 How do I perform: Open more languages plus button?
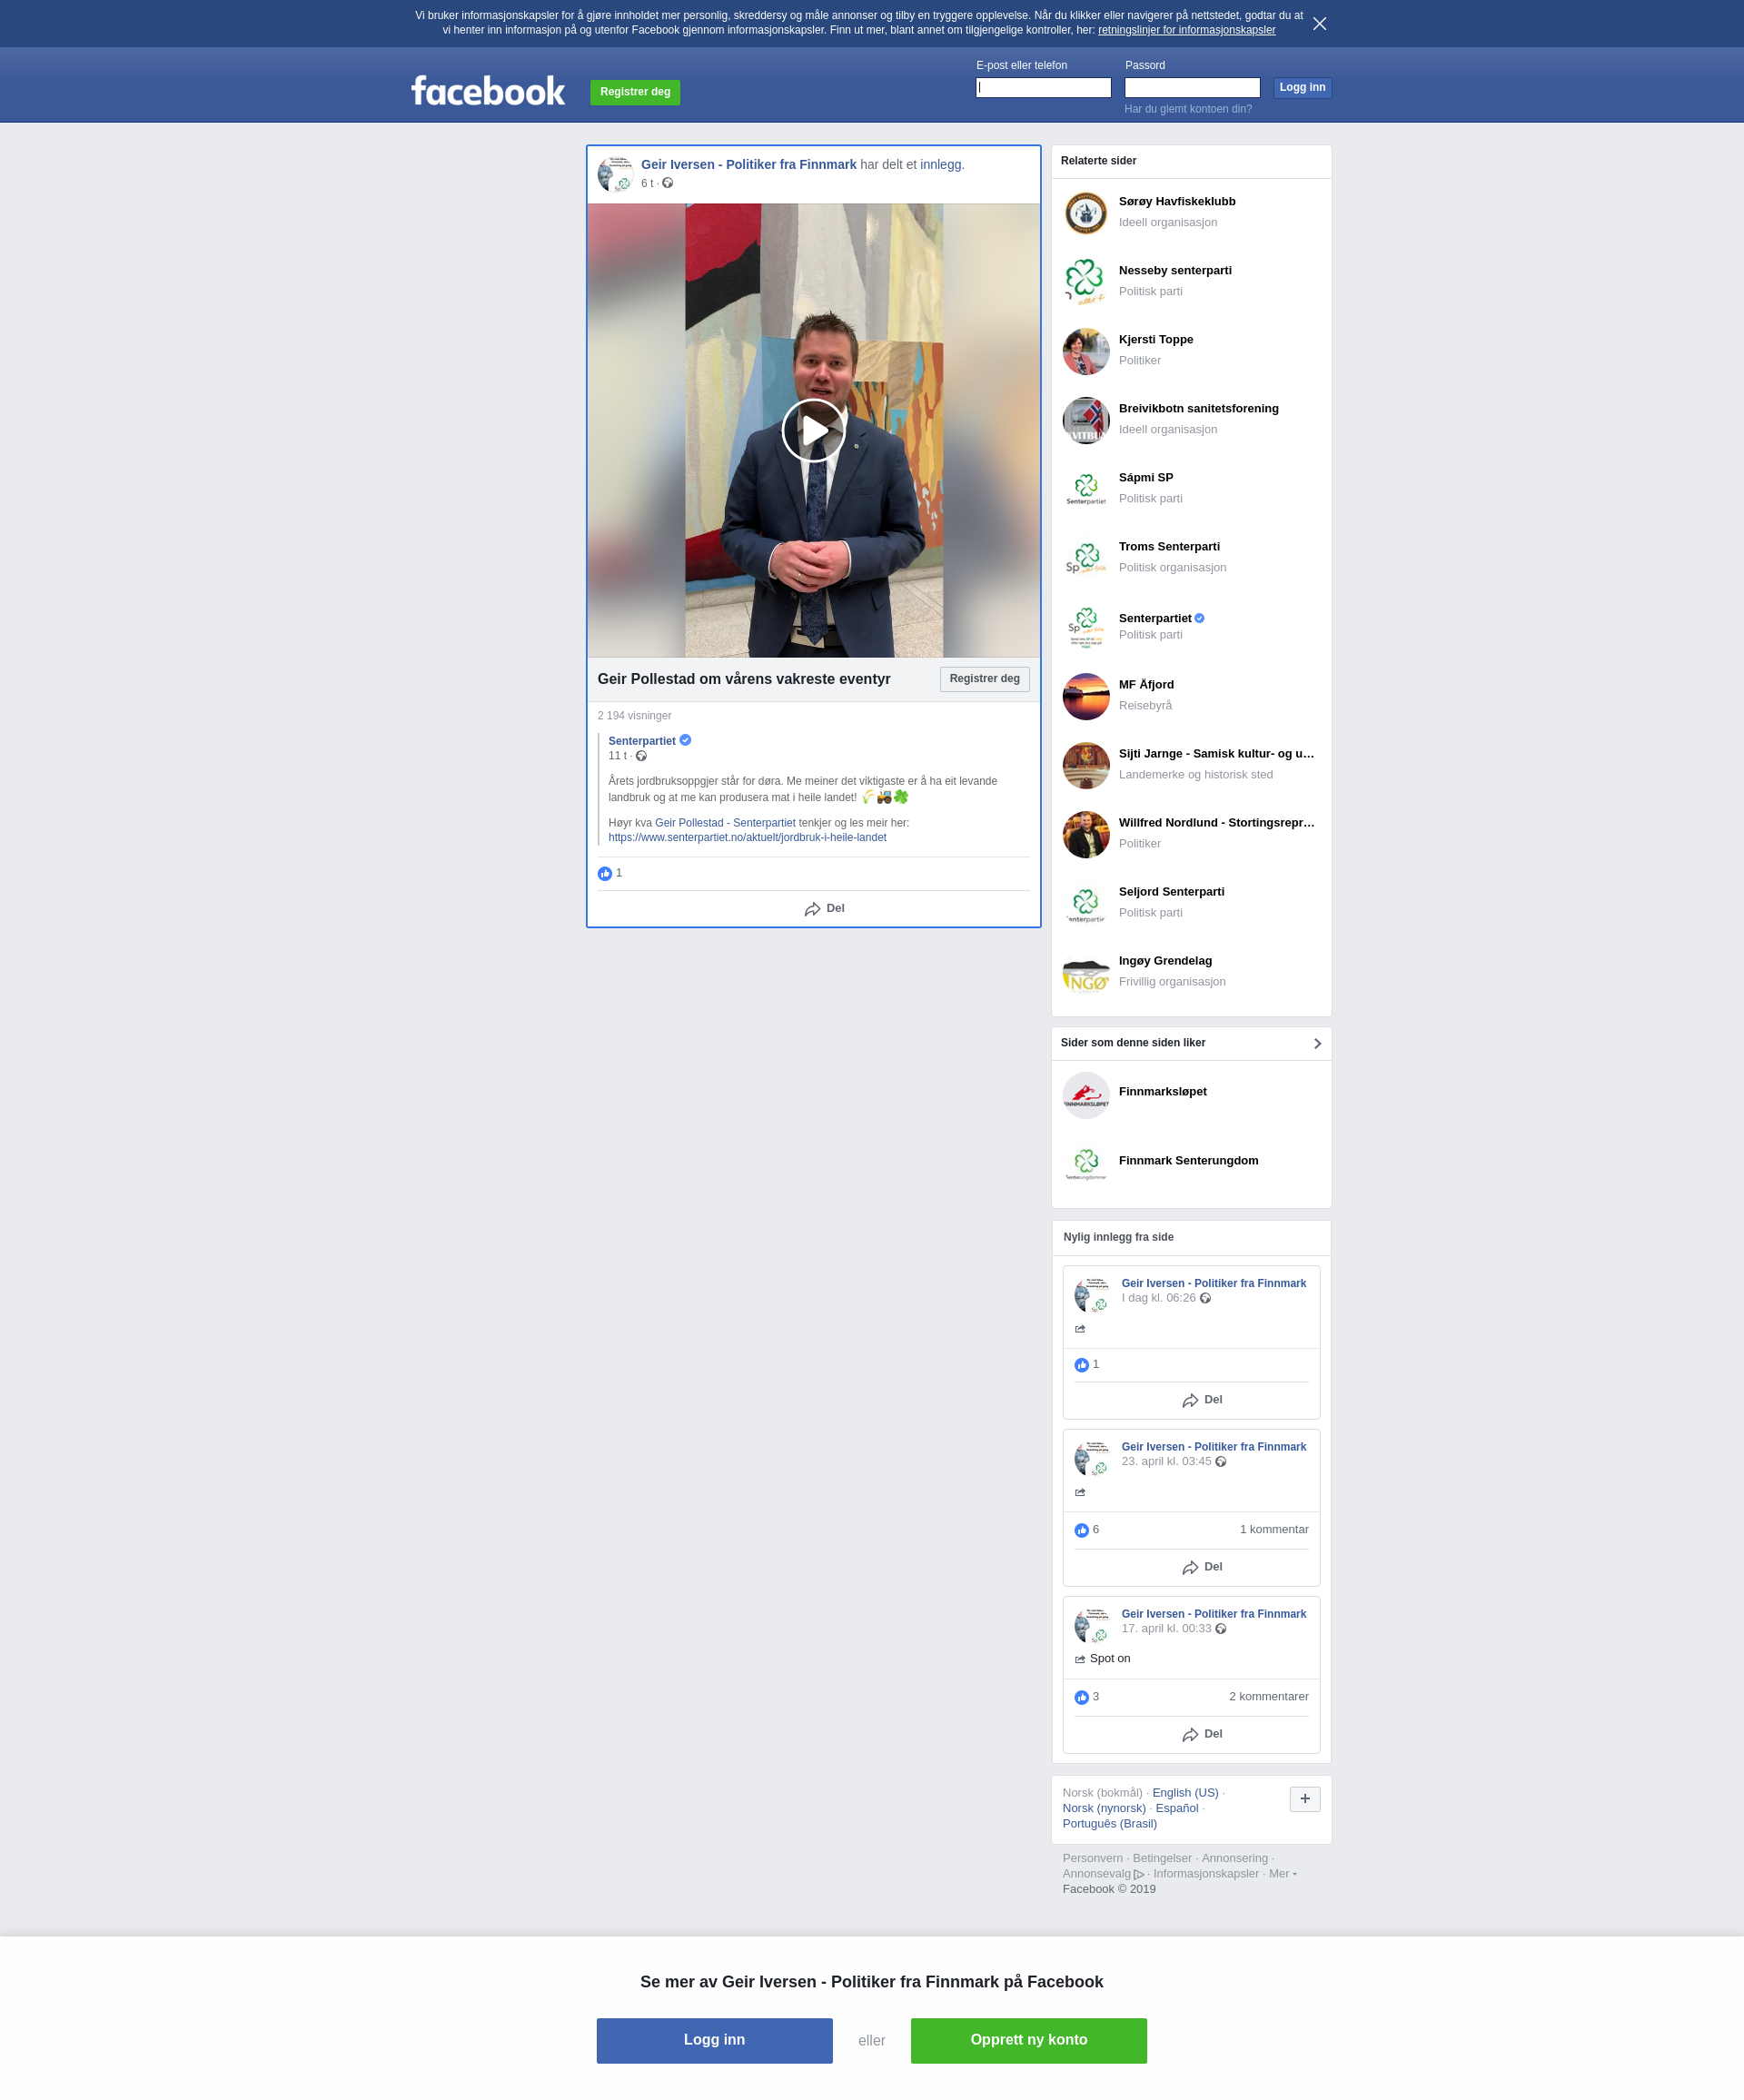click(1305, 1800)
